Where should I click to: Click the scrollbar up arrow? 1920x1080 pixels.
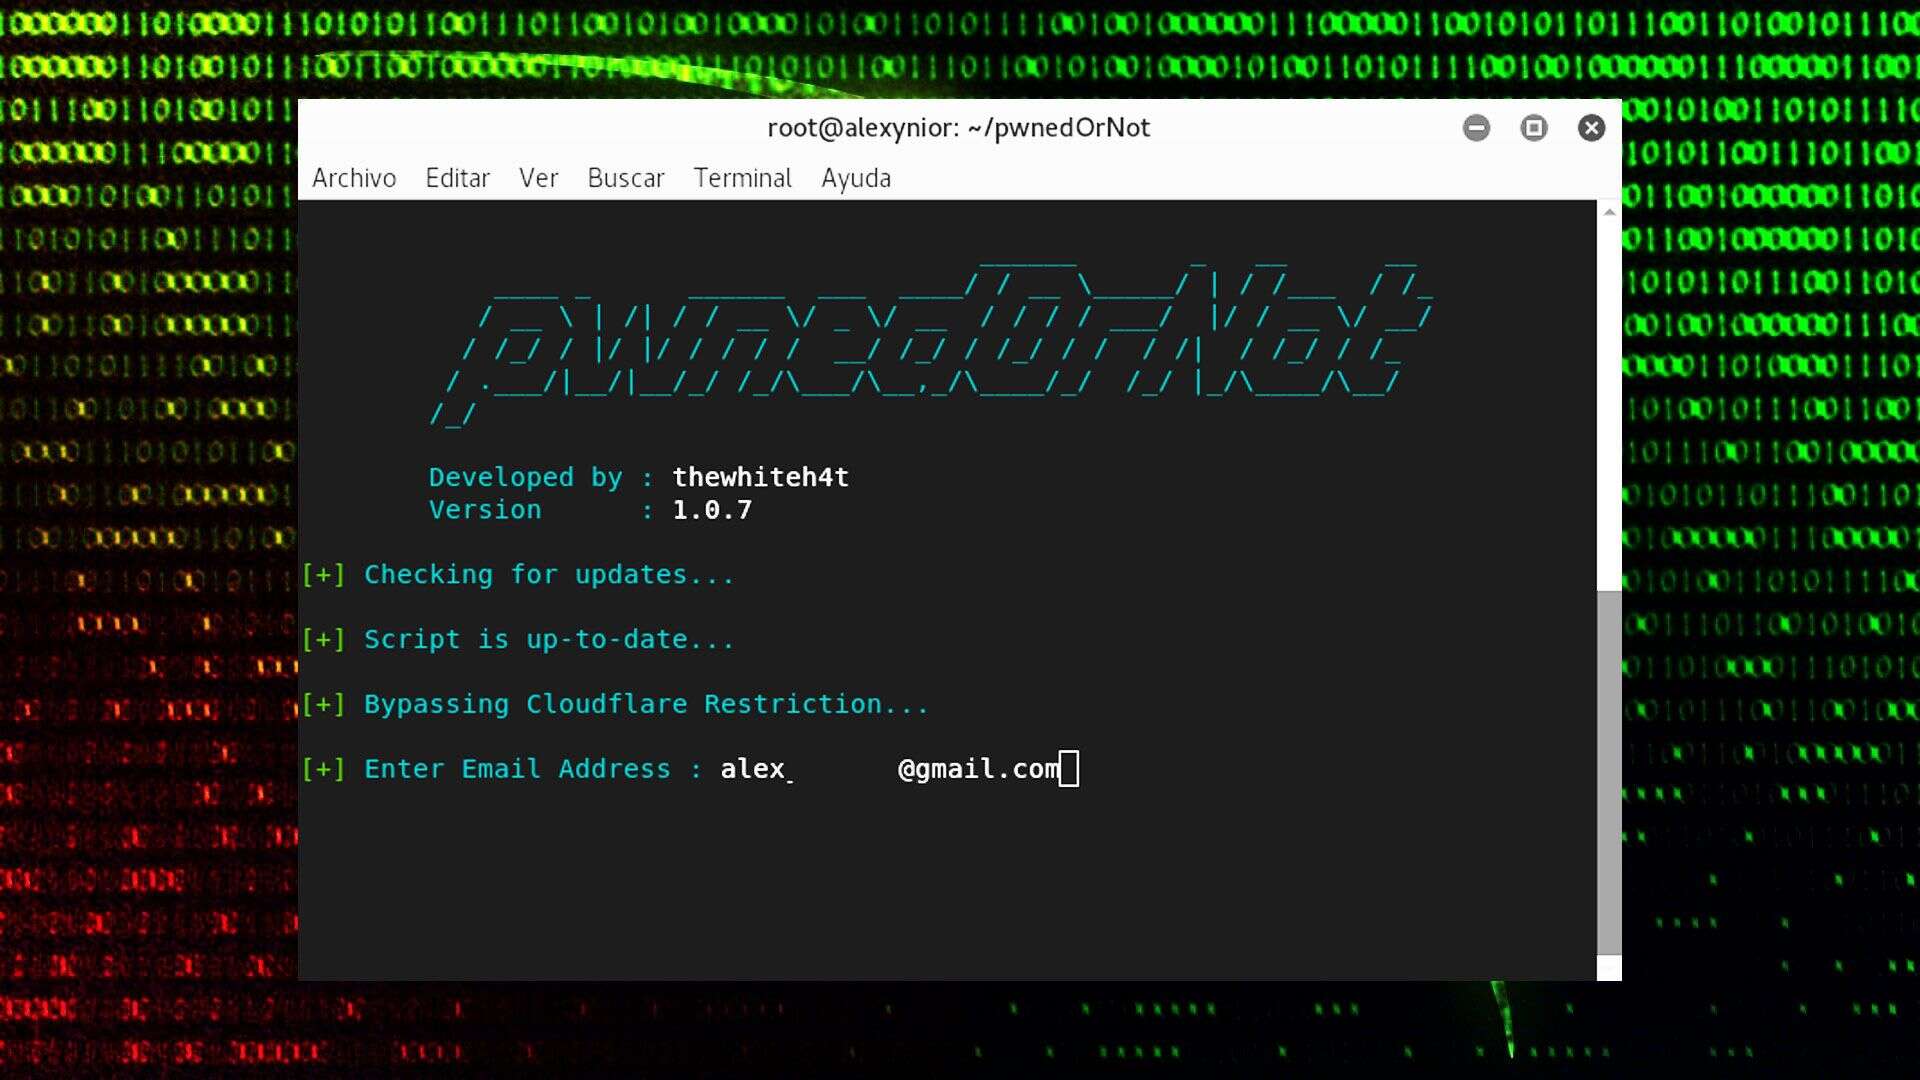click(x=1610, y=210)
